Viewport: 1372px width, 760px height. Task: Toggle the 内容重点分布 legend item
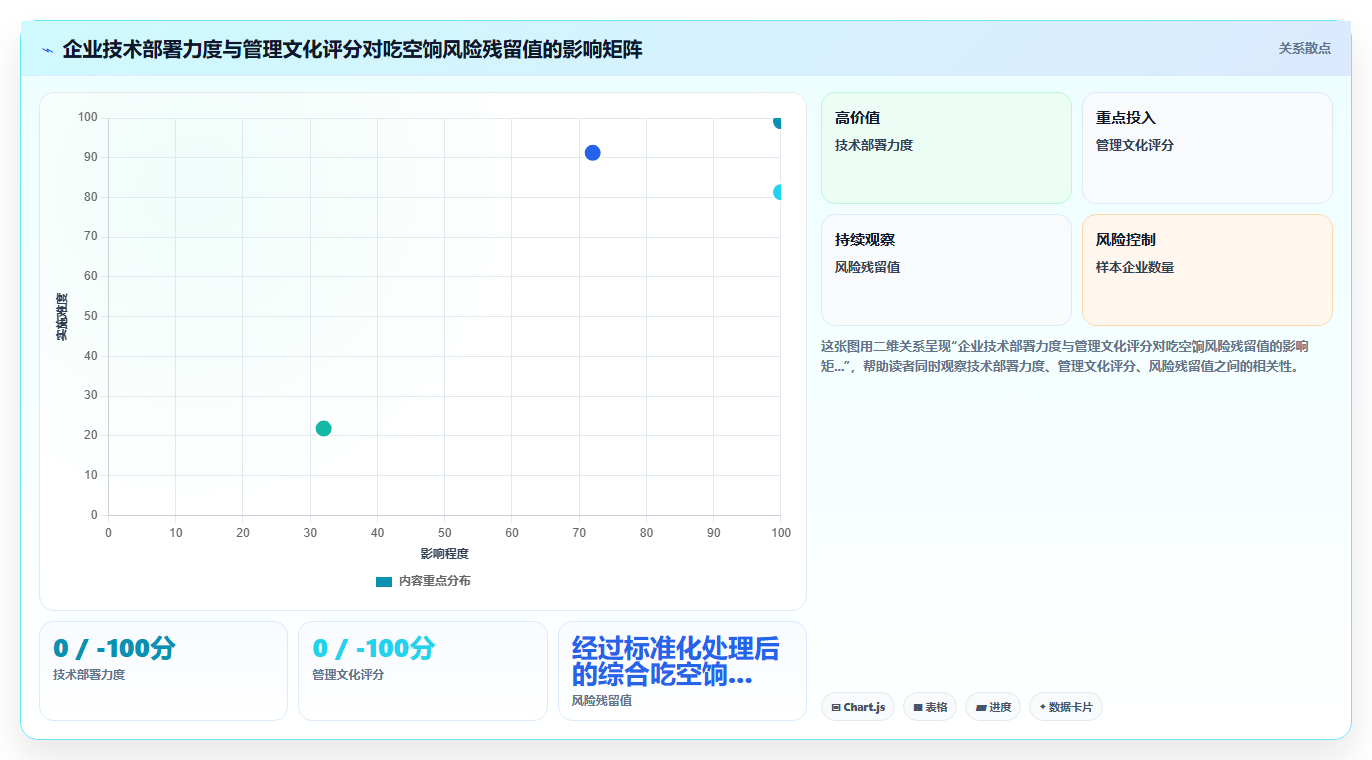(x=423, y=581)
